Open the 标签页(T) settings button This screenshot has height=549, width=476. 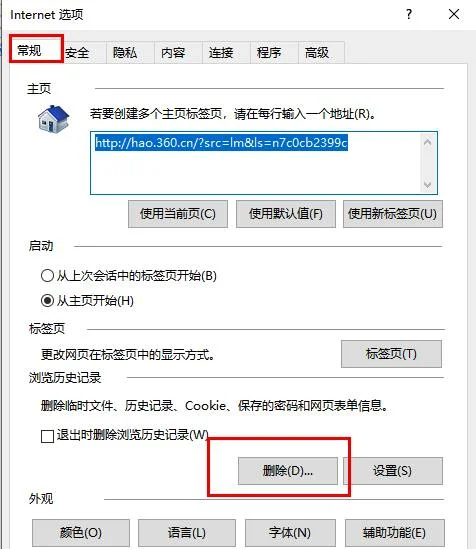click(391, 354)
